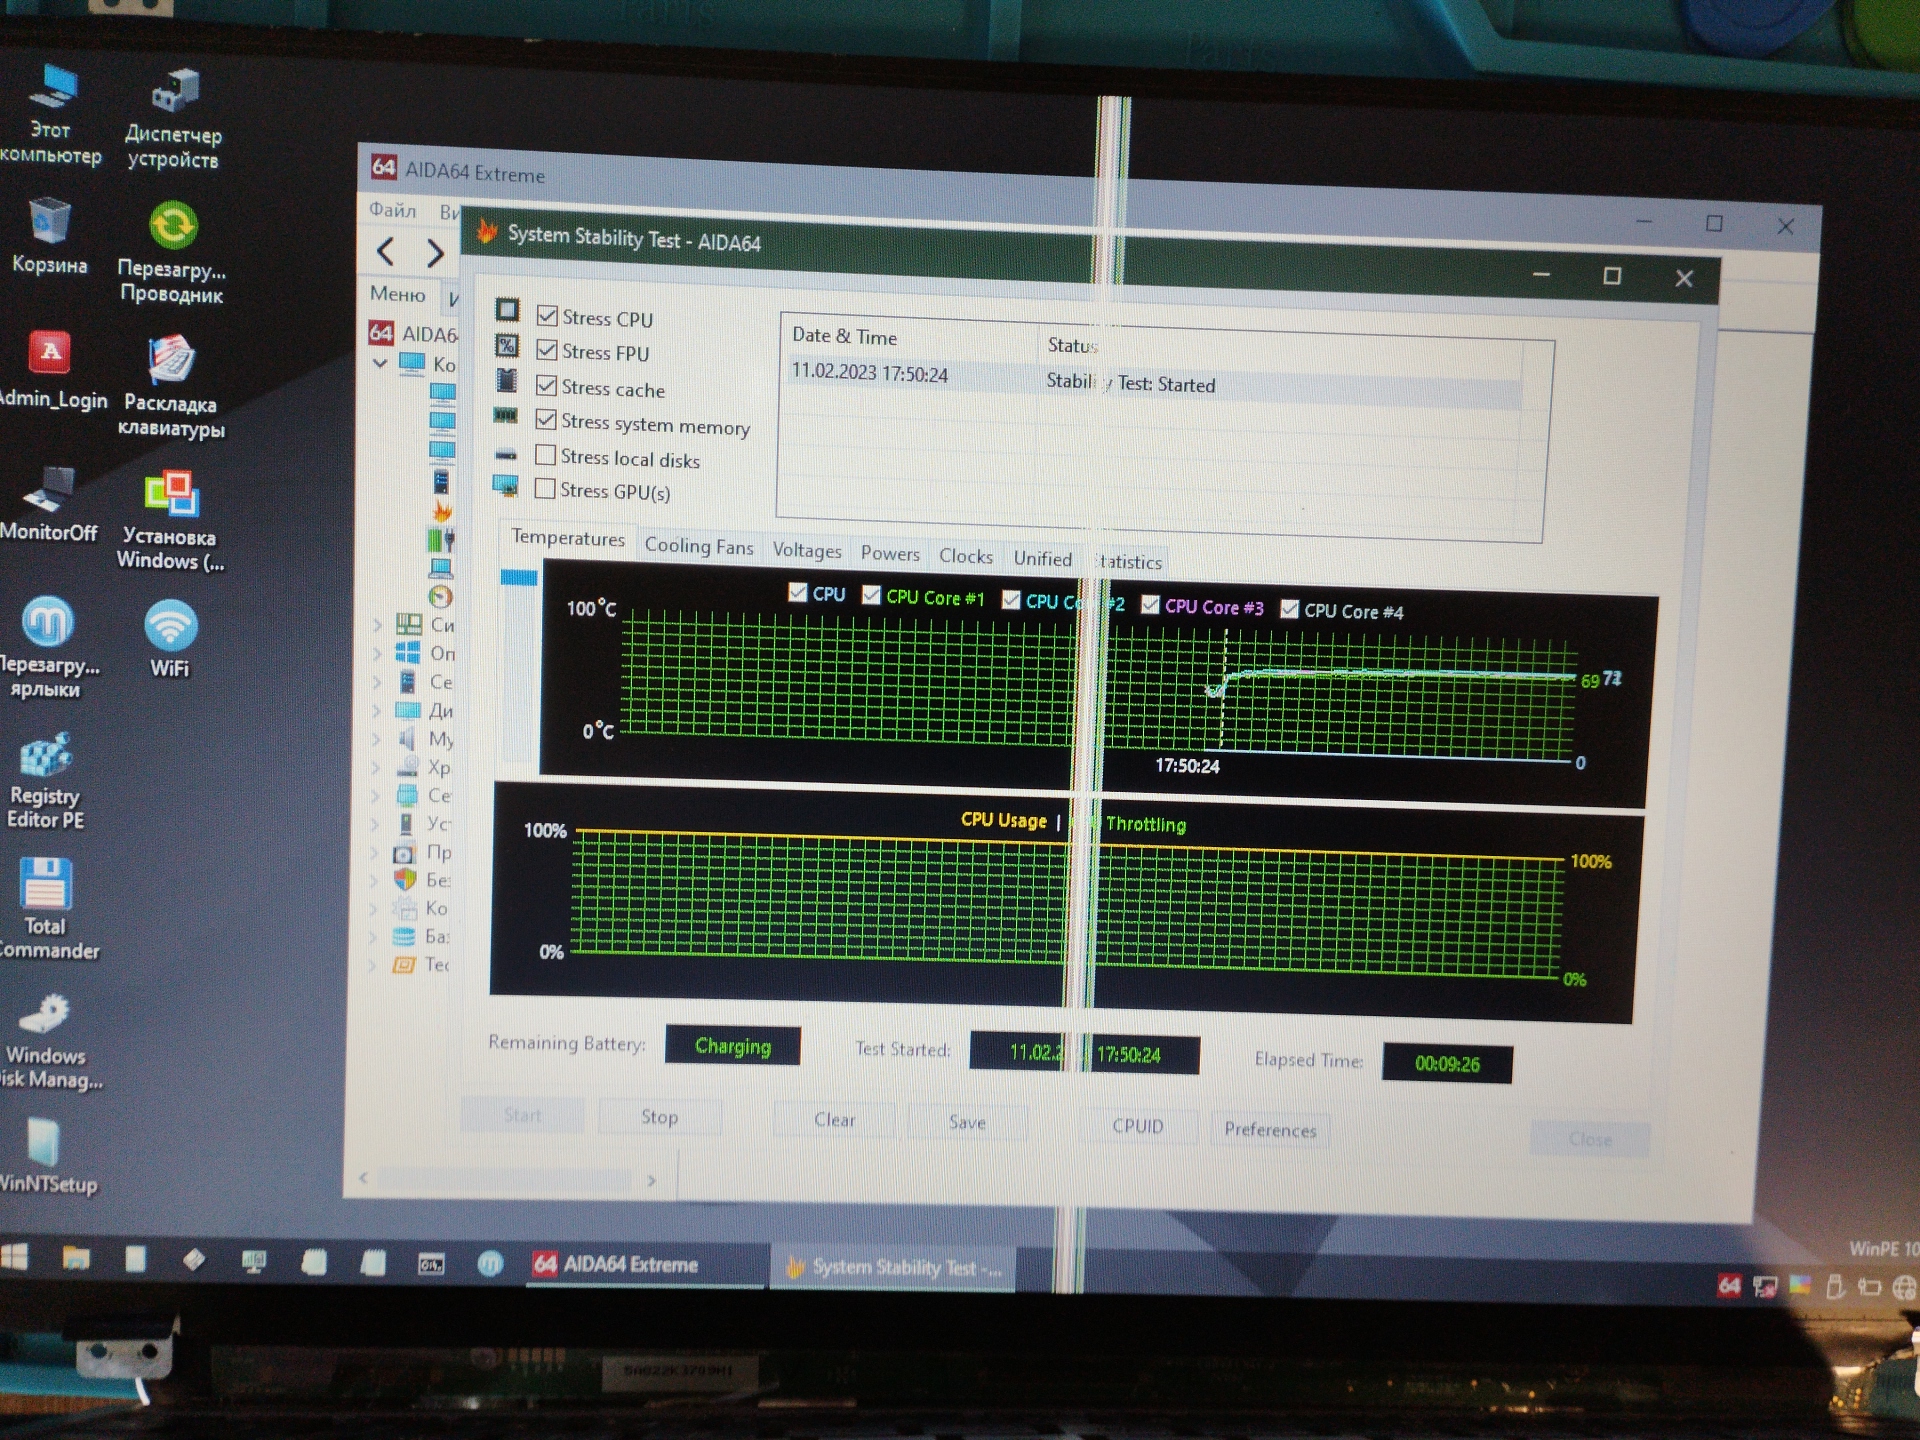Enable Stress local disks

click(x=546, y=455)
